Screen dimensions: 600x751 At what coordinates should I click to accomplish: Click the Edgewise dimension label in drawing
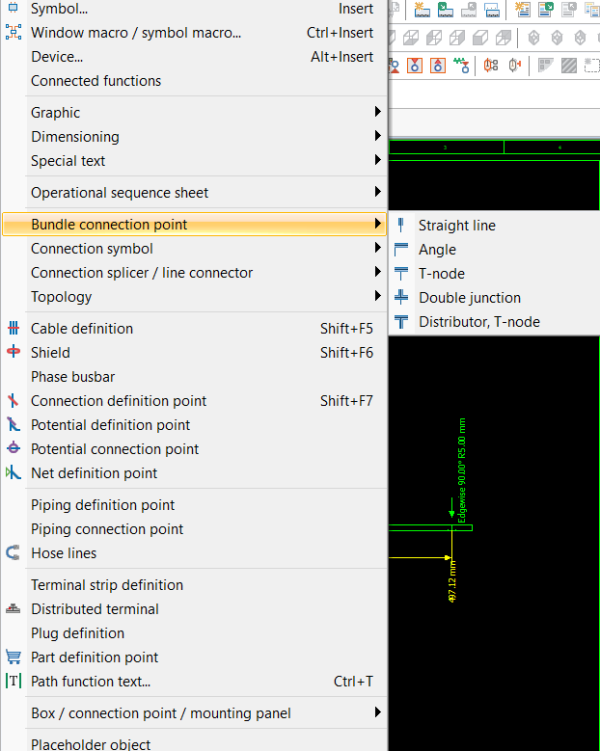pos(462,470)
